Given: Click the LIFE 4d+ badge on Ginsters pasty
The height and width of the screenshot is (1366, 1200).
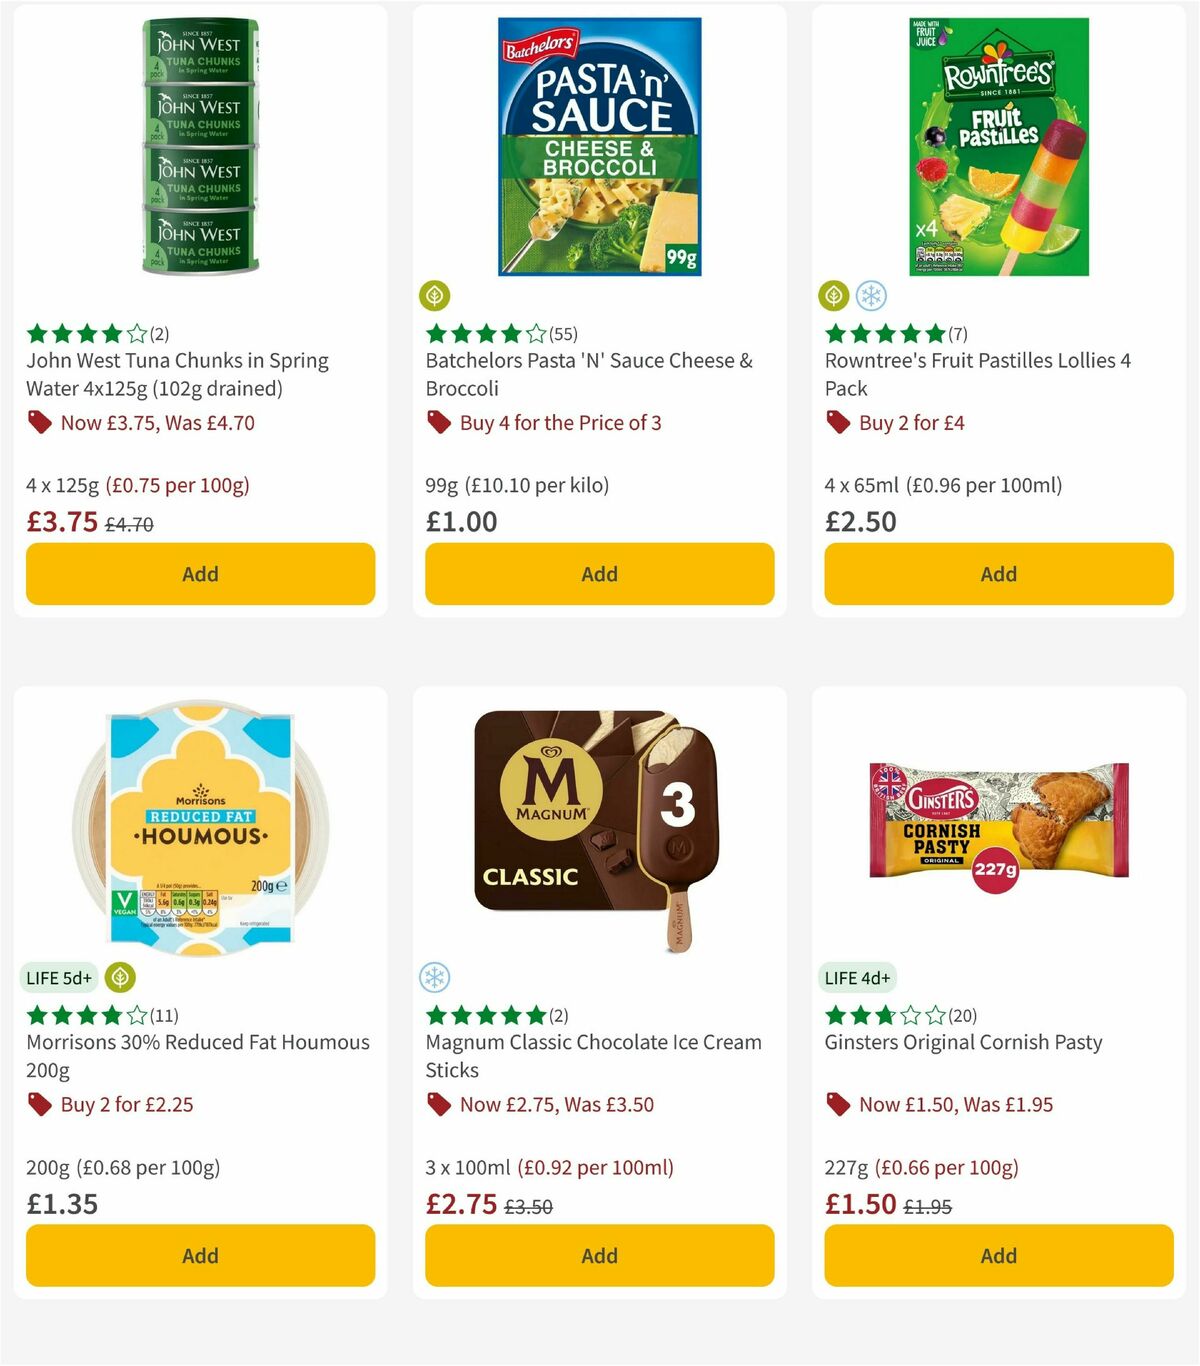Looking at the screenshot, I should click(858, 977).
